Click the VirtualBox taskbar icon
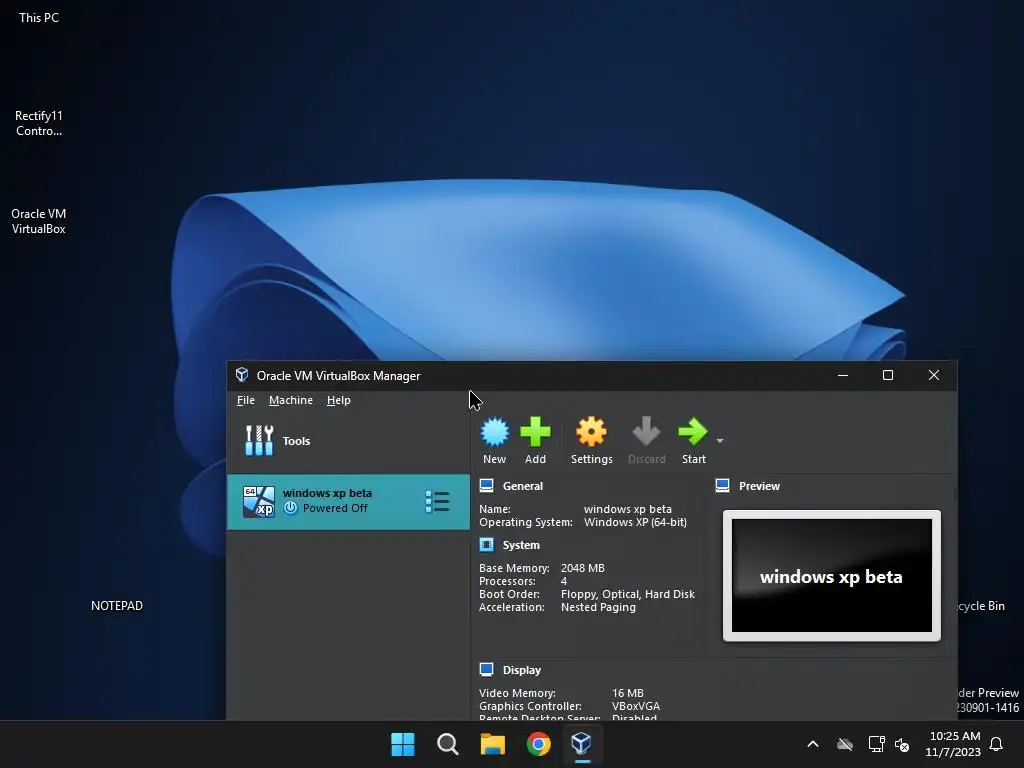1024x768 pixels. [581, 744]
